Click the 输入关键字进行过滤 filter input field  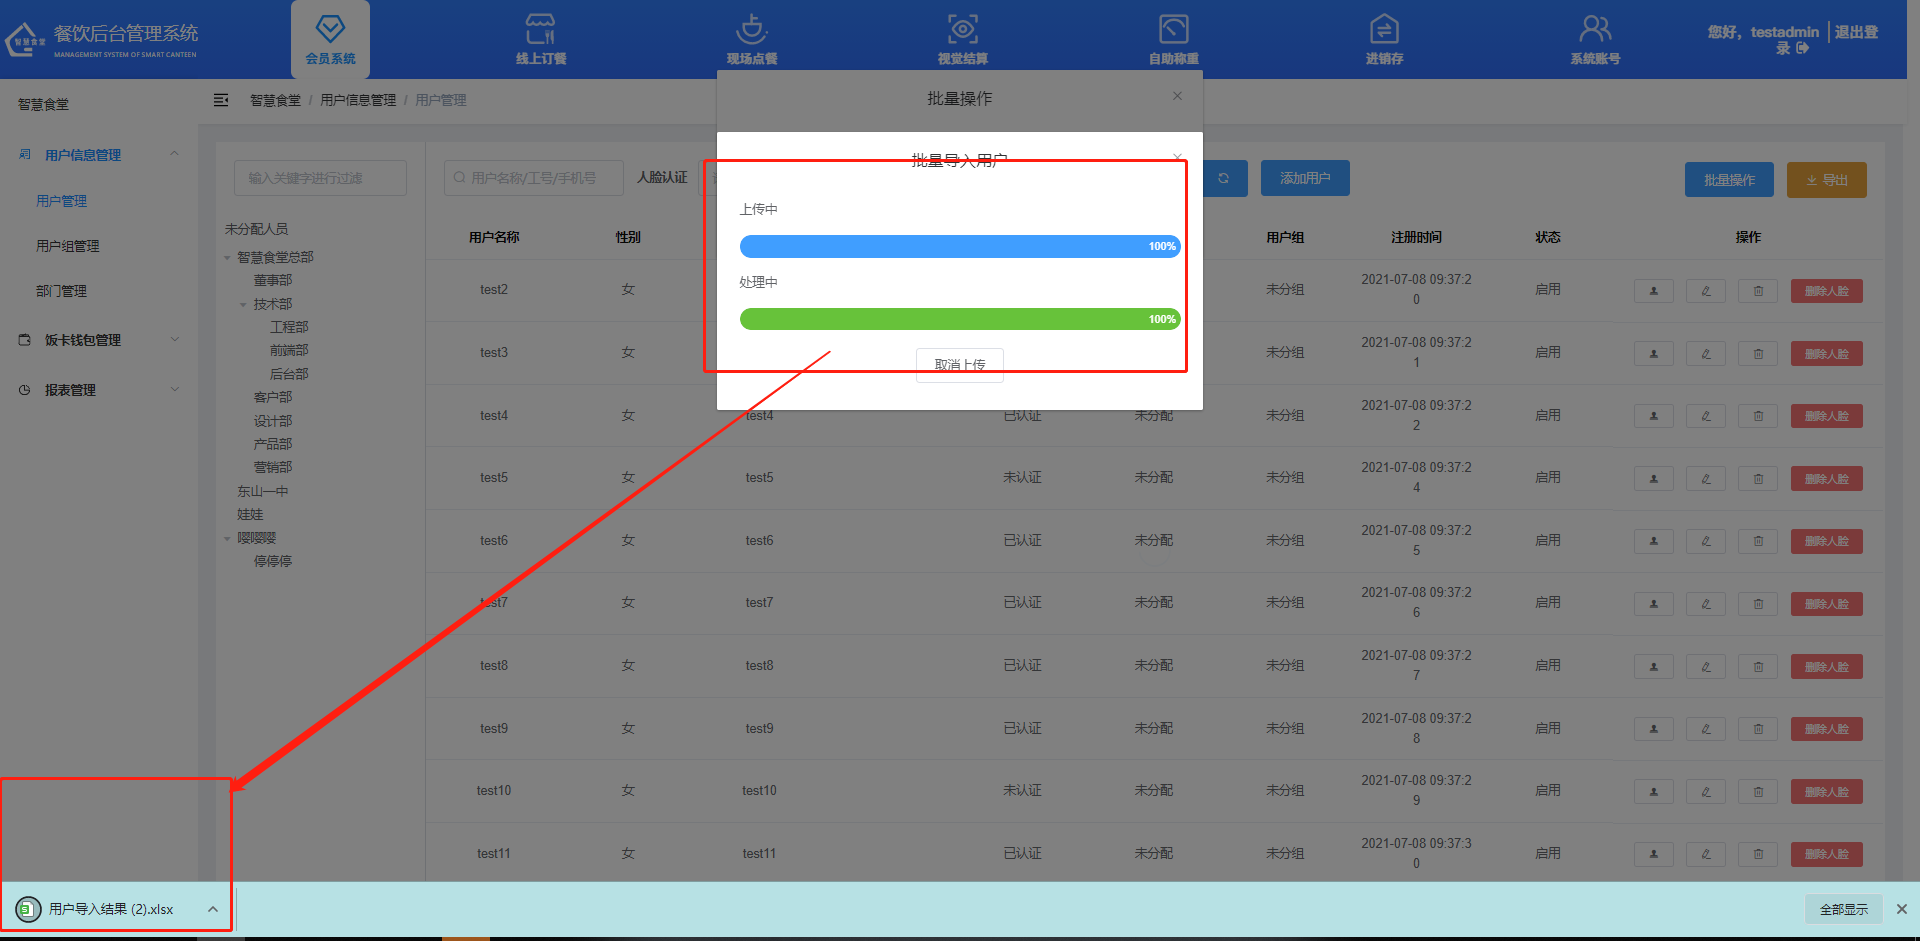[x=320, y=178]
